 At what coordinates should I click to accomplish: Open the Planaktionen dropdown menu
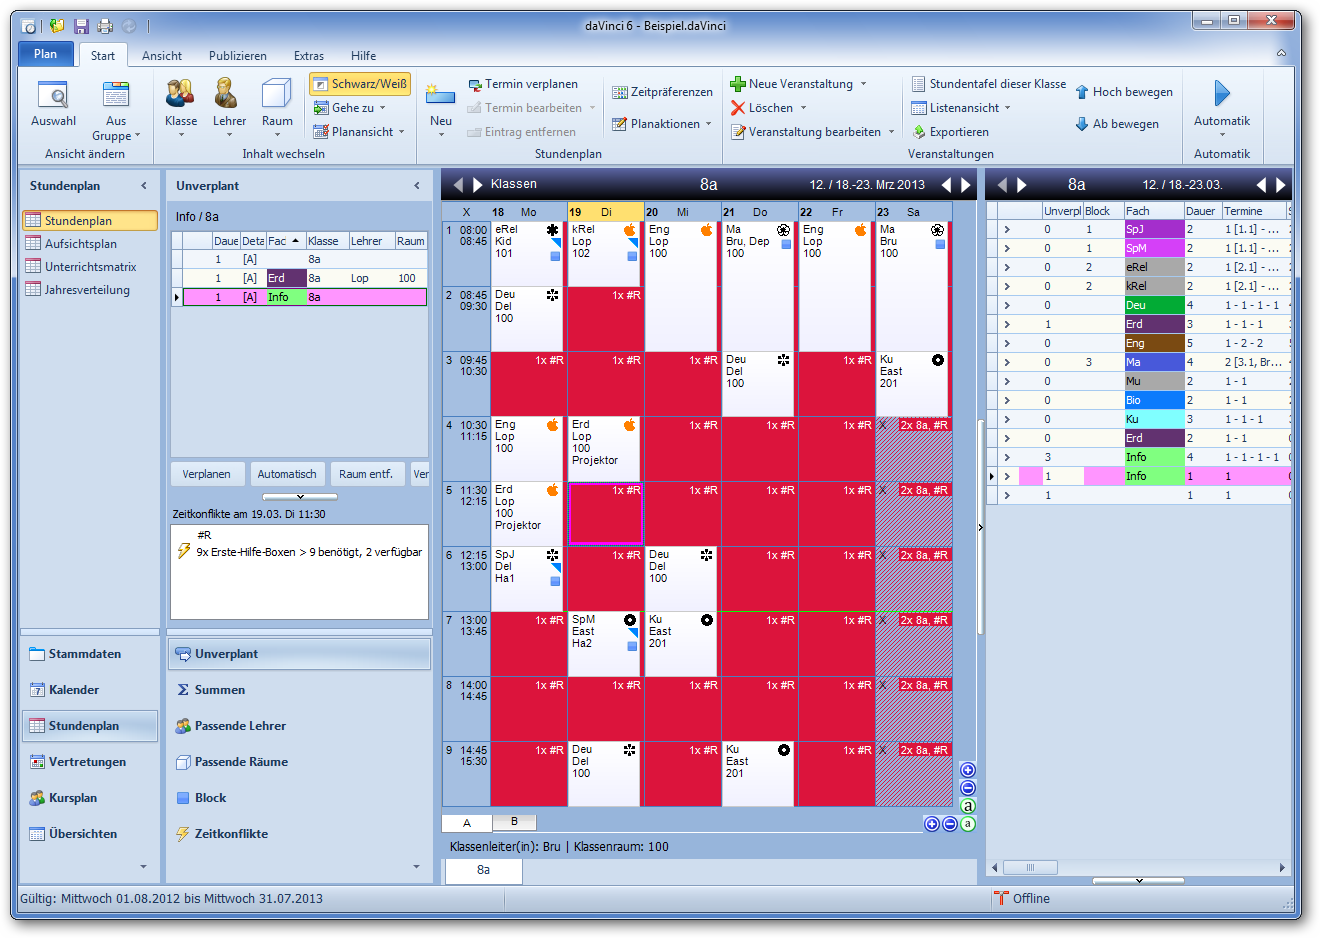click(662, 124)
